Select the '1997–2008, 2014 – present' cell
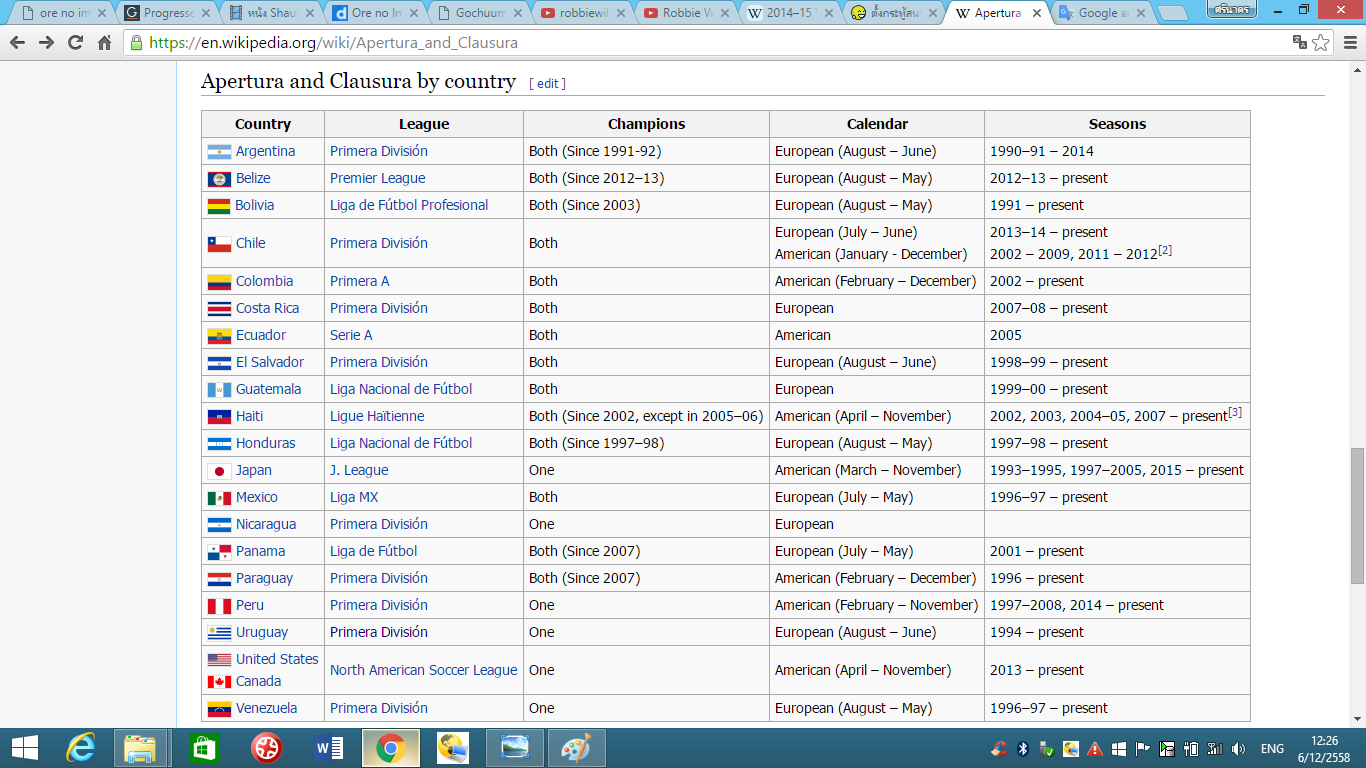The image size is (1366, 768). click(x=1117, y=606)
